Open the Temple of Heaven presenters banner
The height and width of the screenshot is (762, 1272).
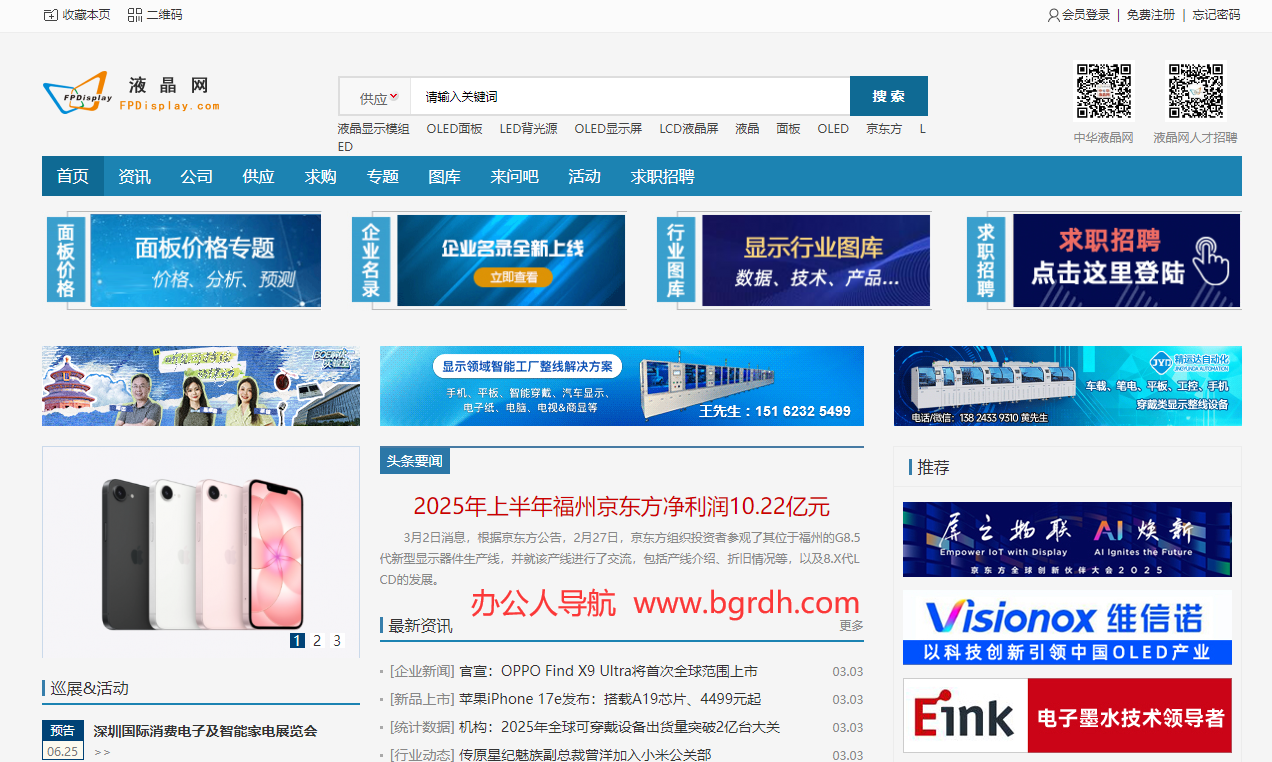pyautogui.click(x=201, y=386)
